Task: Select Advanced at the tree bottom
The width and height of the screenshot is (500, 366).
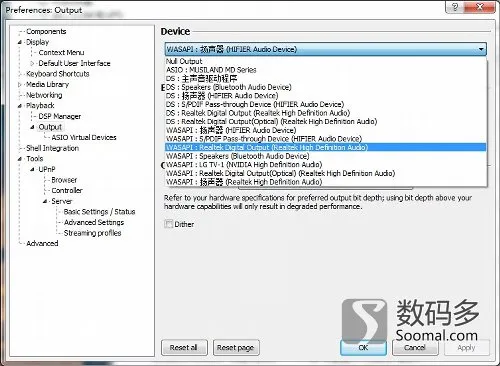Action: [x=42, y=243]
